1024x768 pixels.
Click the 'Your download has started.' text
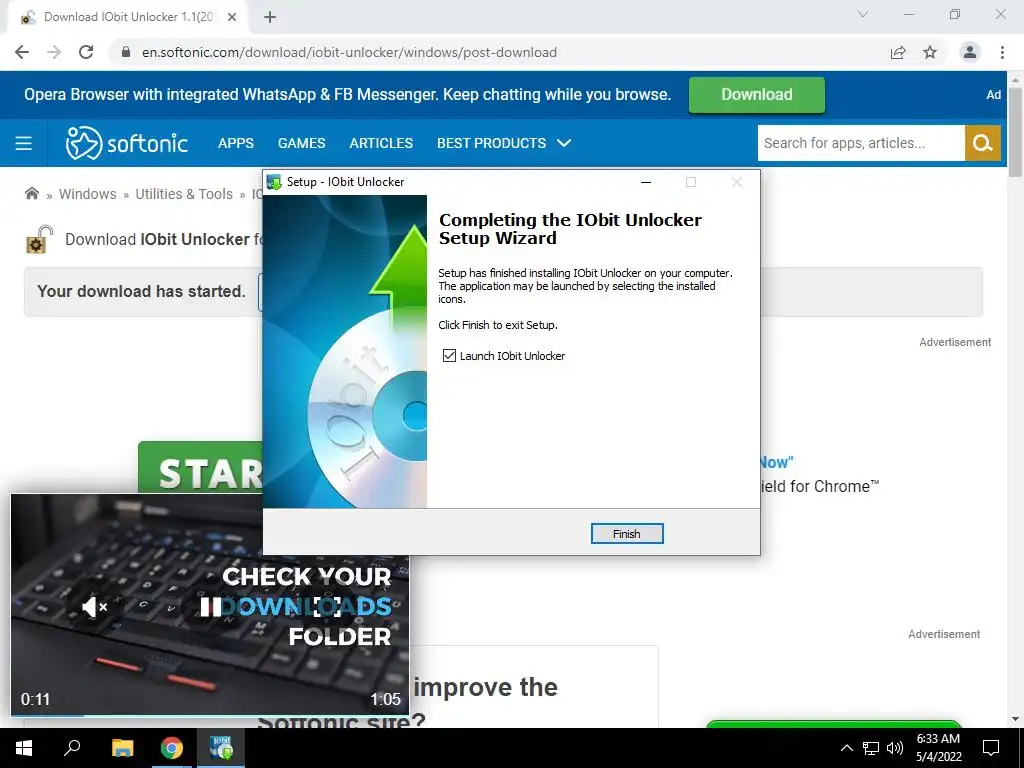click(x=141, y=291)
